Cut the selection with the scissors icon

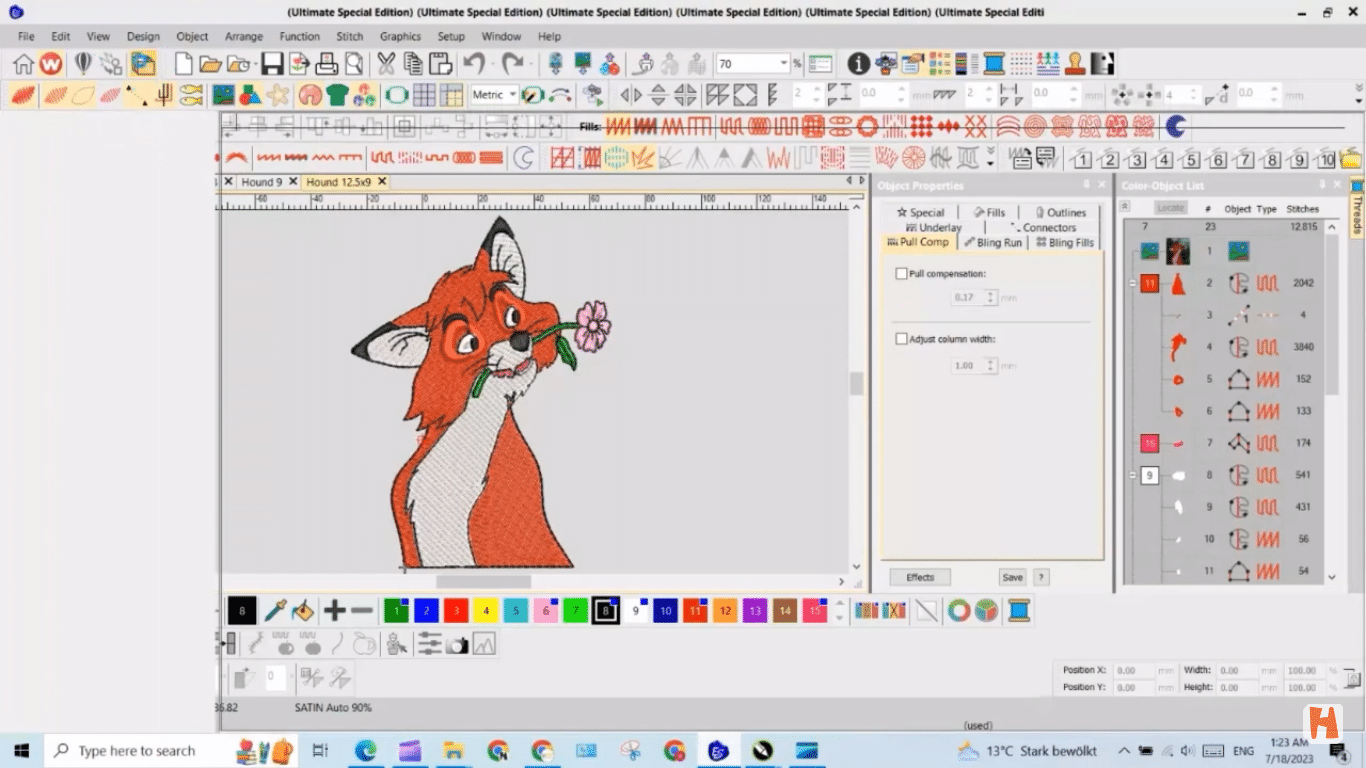pos(386,64)
